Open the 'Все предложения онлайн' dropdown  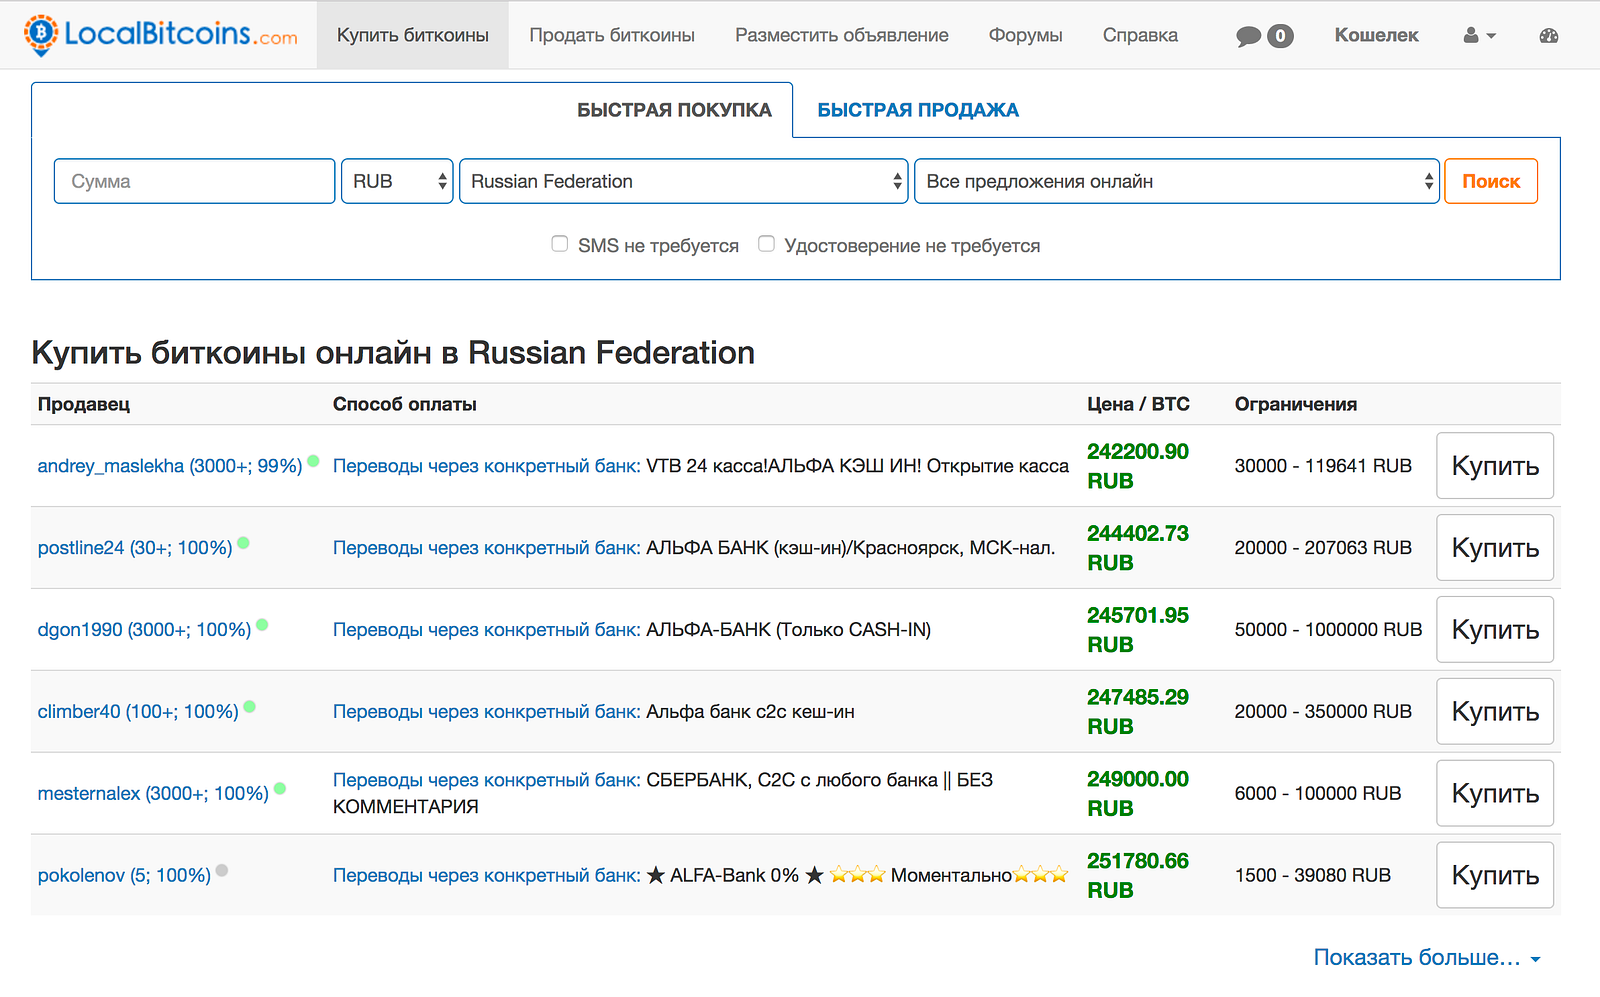tap(1177, 181)
